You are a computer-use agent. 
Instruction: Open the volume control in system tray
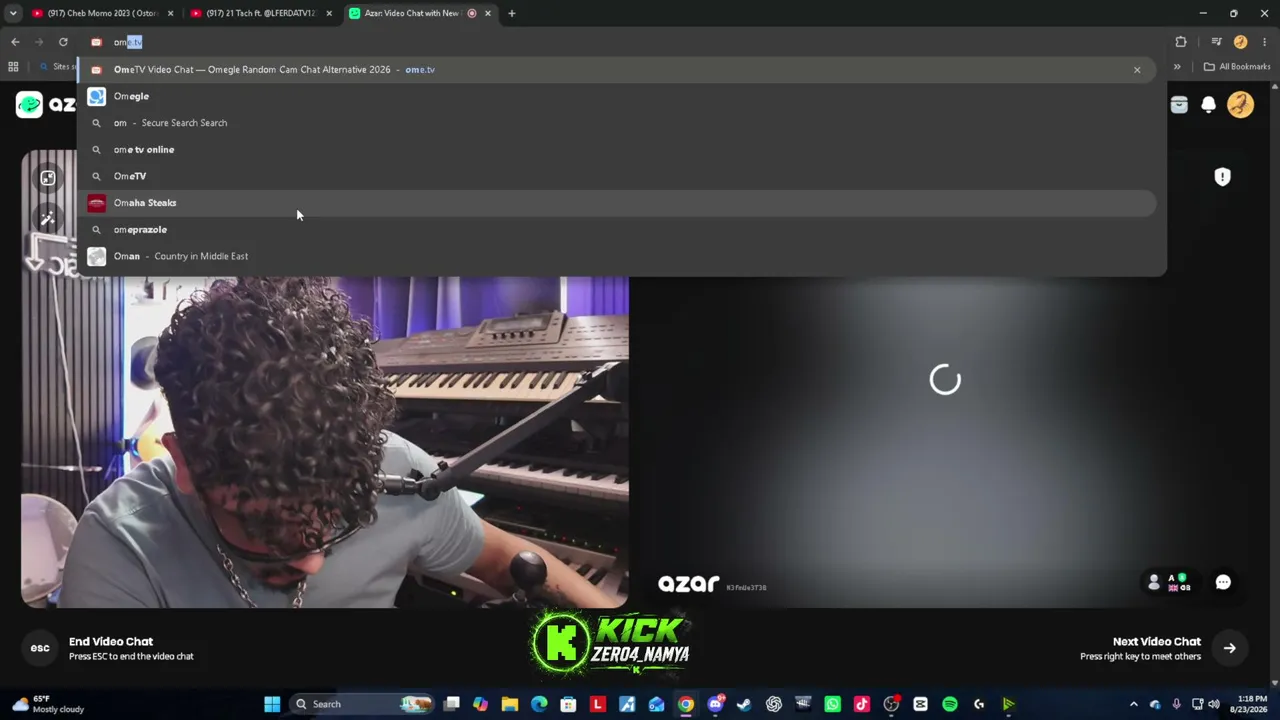(x=1213, y=704)
